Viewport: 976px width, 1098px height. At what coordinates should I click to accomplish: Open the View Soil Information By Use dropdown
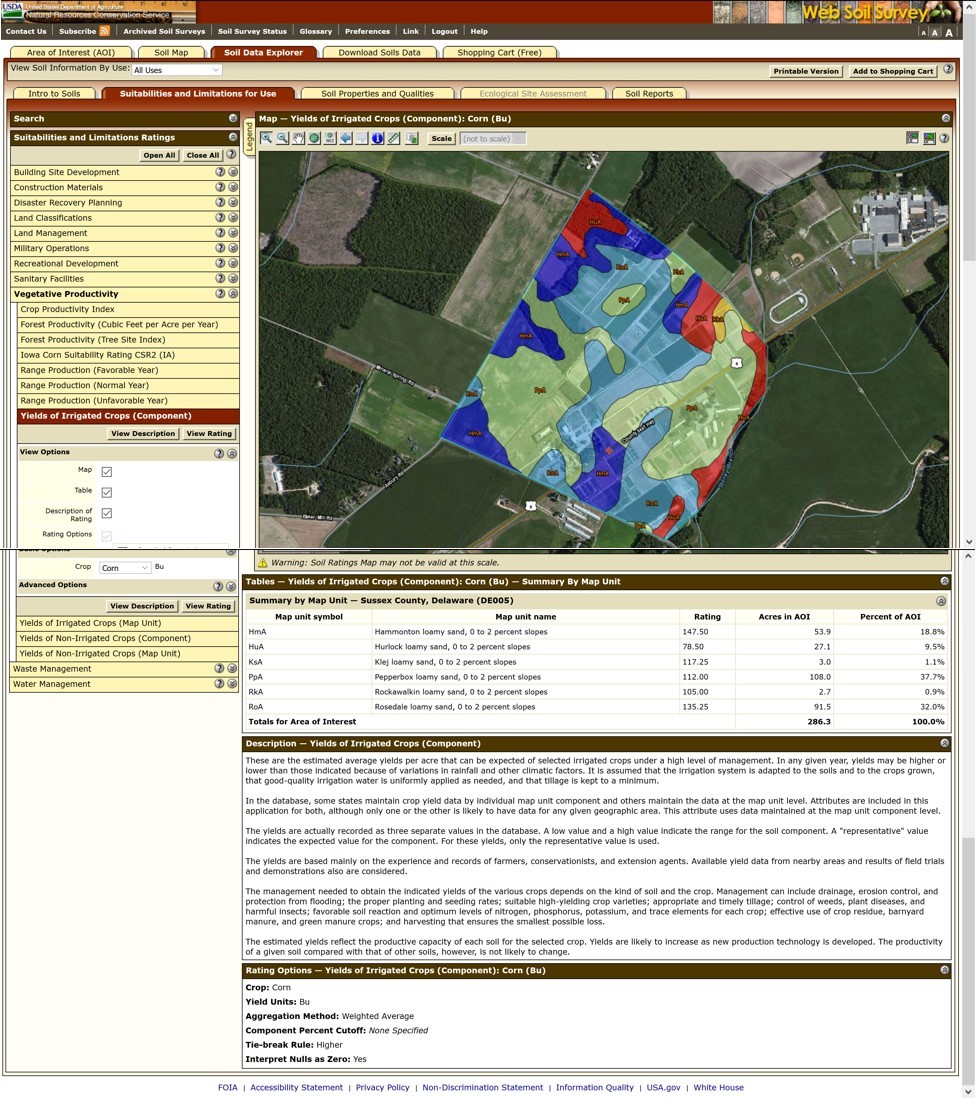176,69
